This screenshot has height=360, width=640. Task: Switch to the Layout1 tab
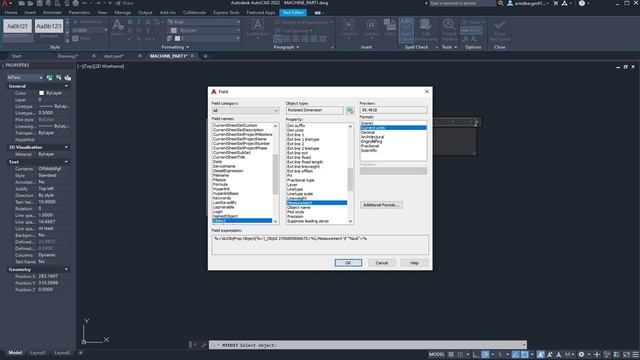click(x=38, y=353)
